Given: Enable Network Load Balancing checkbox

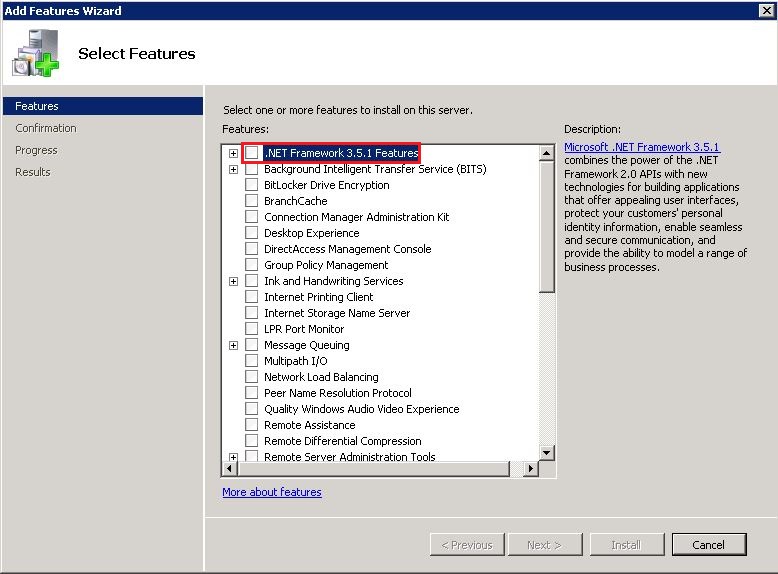Looking at the screenshot, I should [x=252, y=377].
